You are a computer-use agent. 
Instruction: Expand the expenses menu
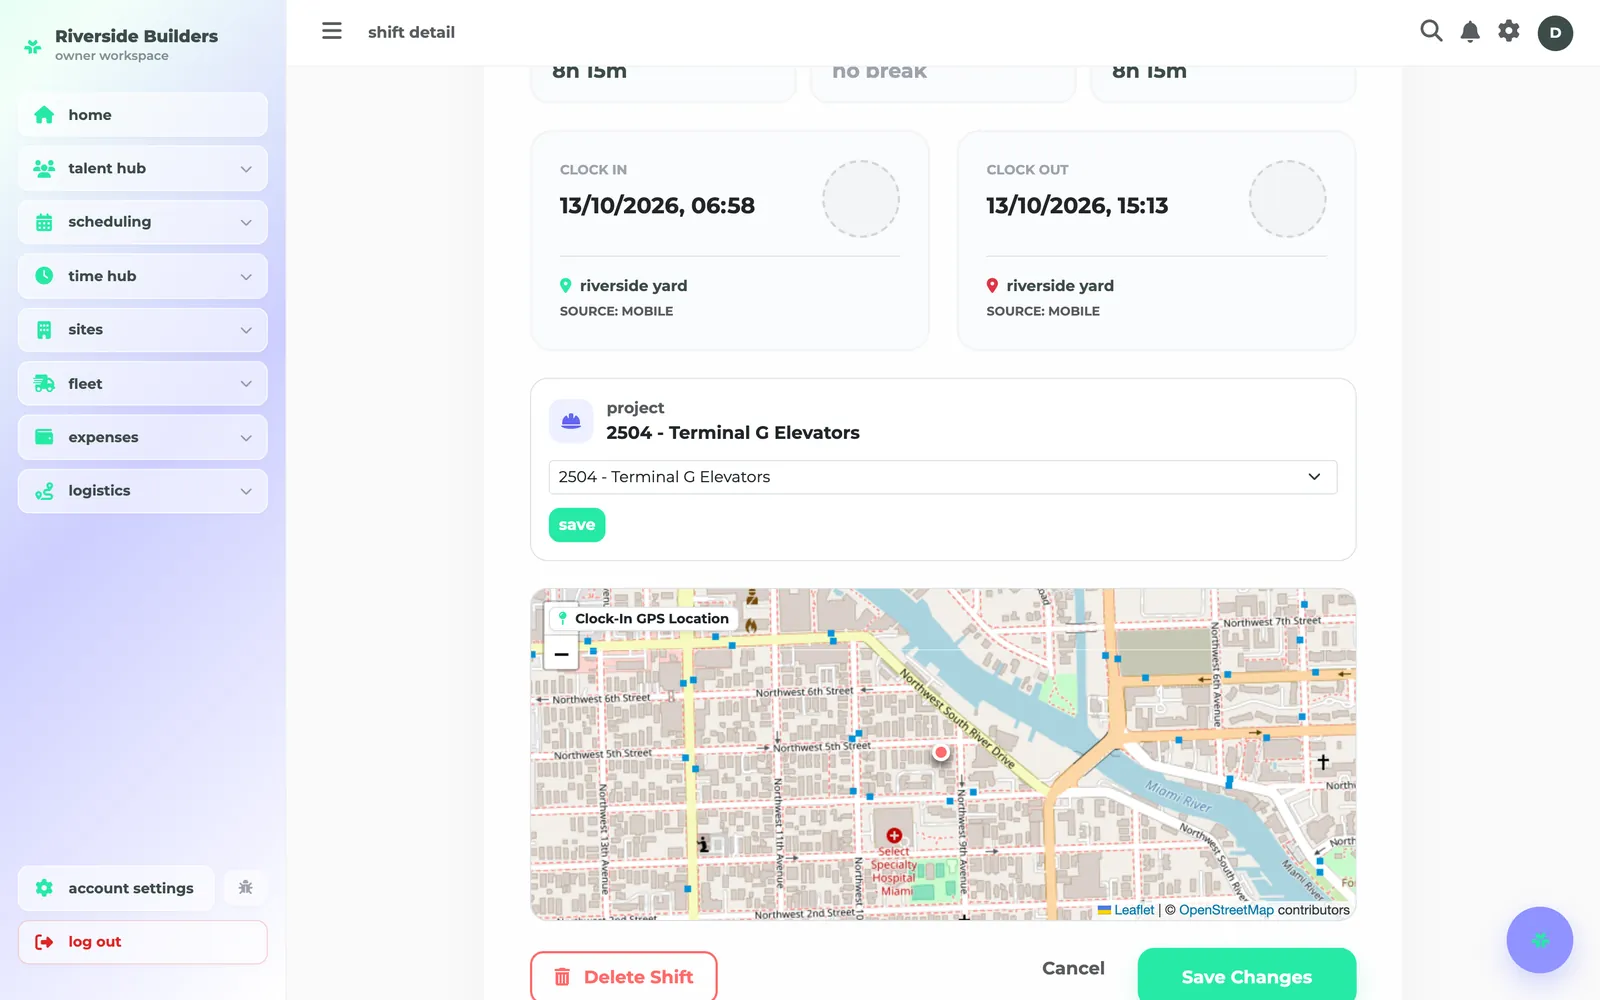[x=143, y=437]
